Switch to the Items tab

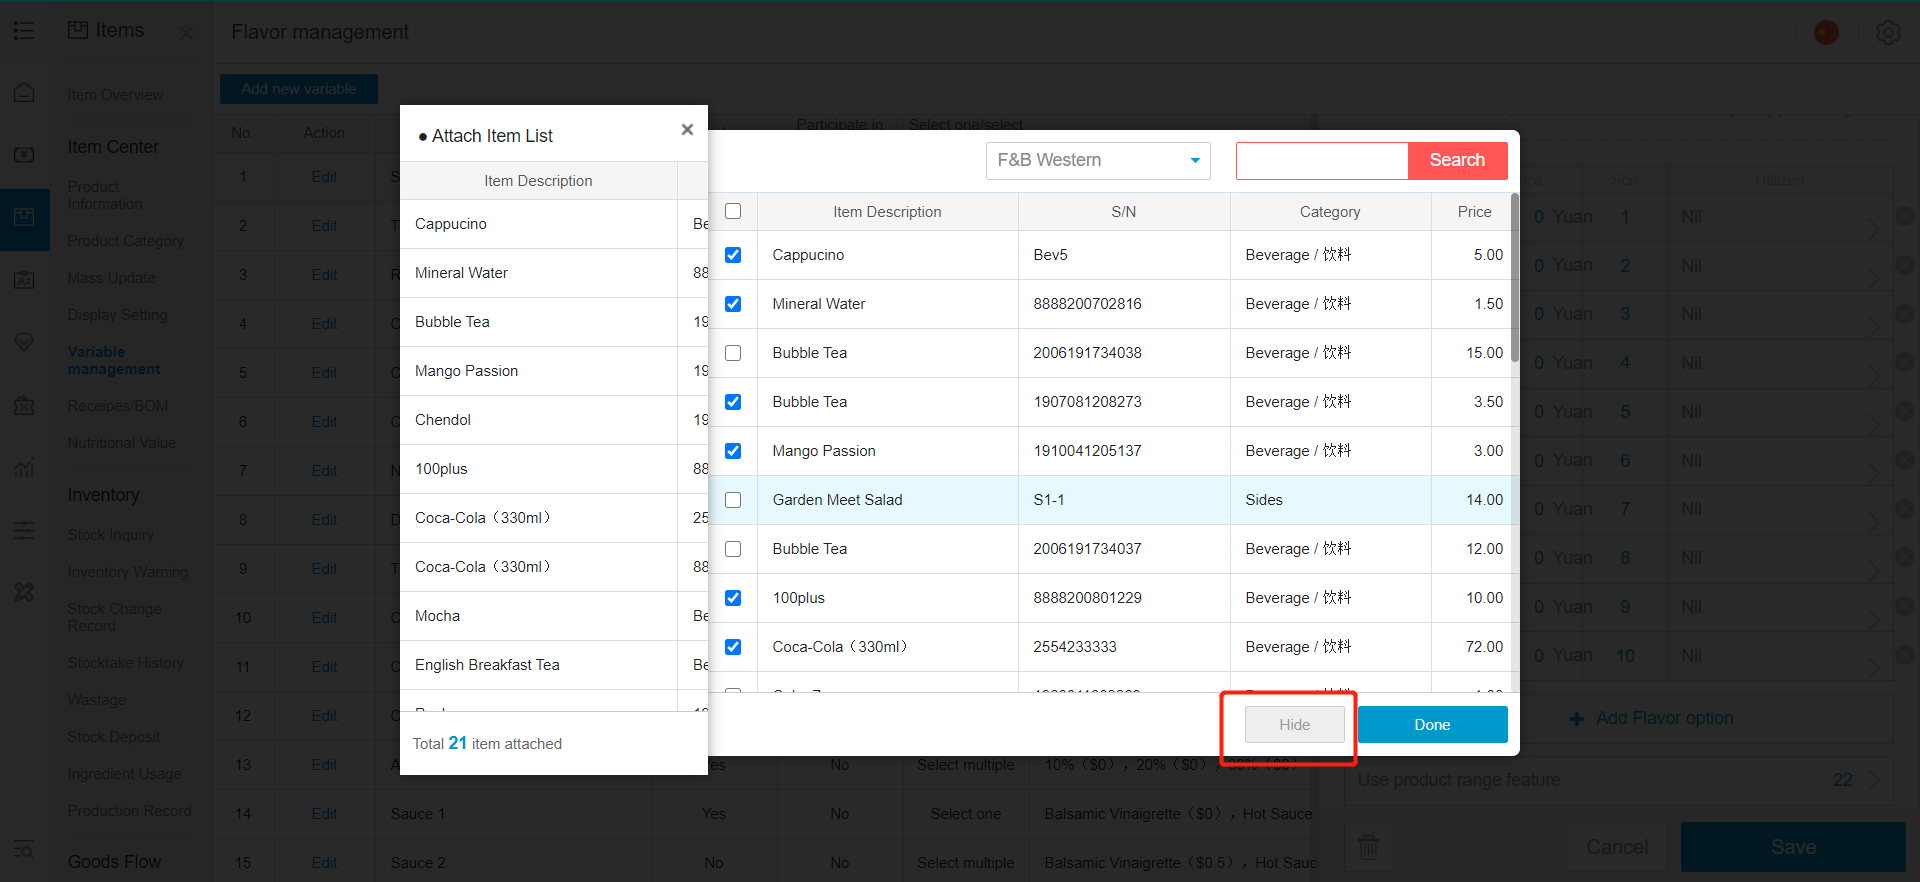click(106, 31)
